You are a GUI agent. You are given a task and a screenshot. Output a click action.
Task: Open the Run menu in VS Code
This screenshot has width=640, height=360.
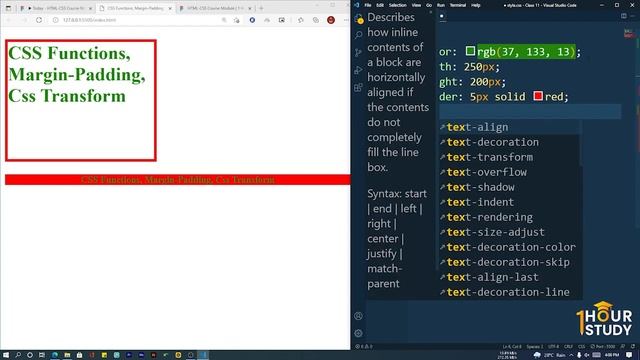[x=441, y=5]
